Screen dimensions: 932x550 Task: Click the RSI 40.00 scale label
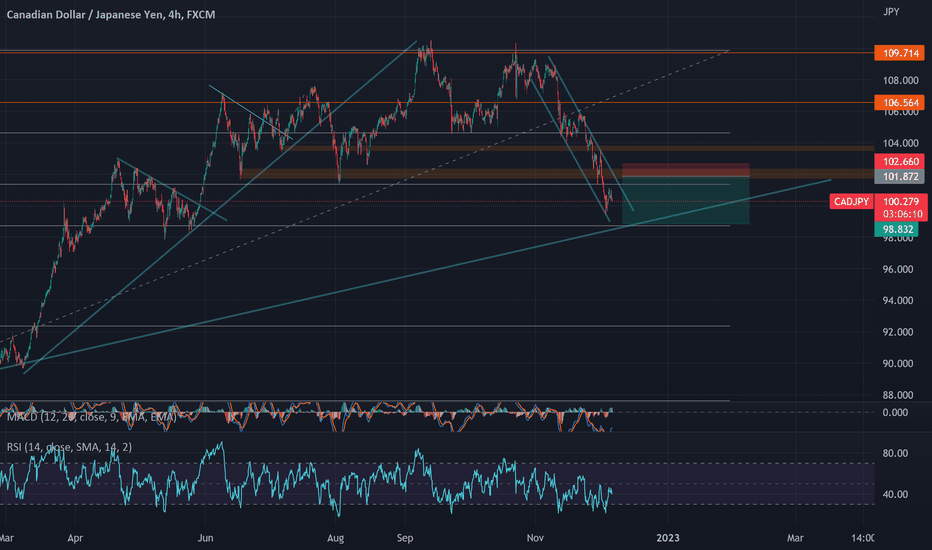(x=895, y=494)
